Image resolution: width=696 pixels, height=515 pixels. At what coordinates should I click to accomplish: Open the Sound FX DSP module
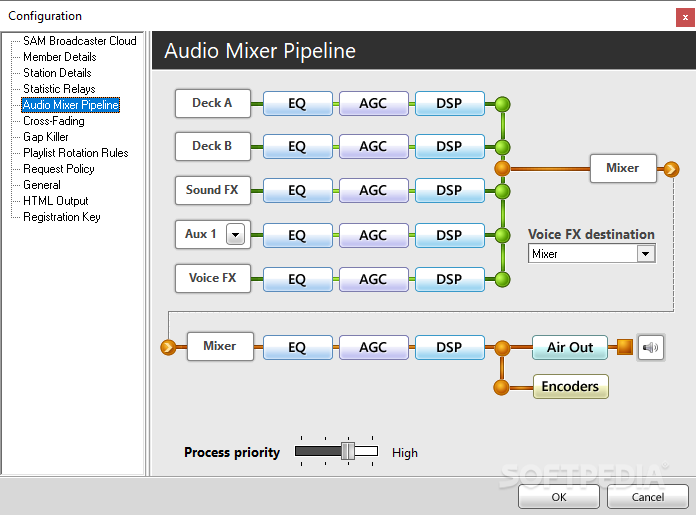450,190
